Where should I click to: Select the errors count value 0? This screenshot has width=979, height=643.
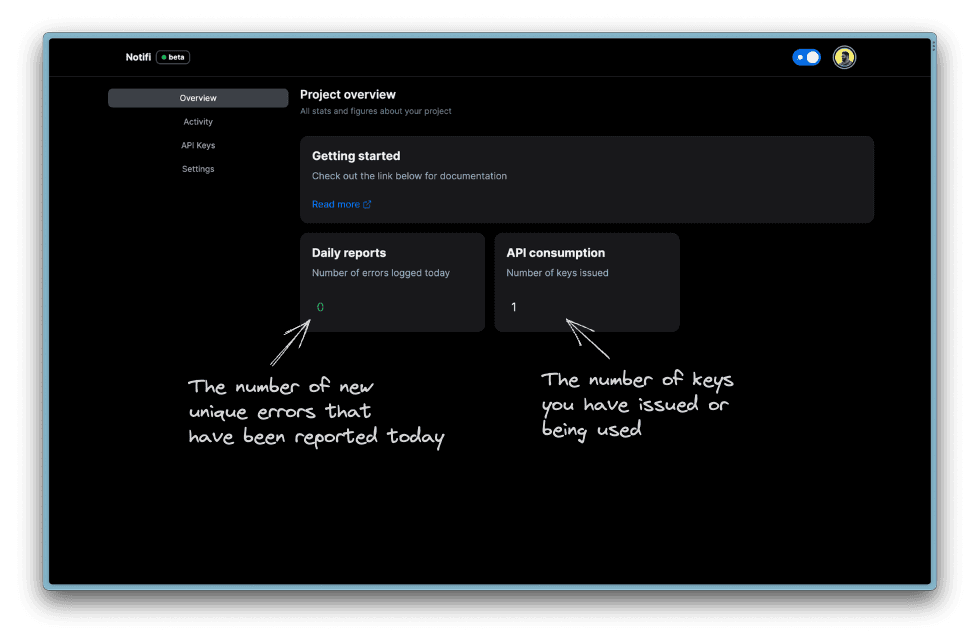click(x=320, y=307)
